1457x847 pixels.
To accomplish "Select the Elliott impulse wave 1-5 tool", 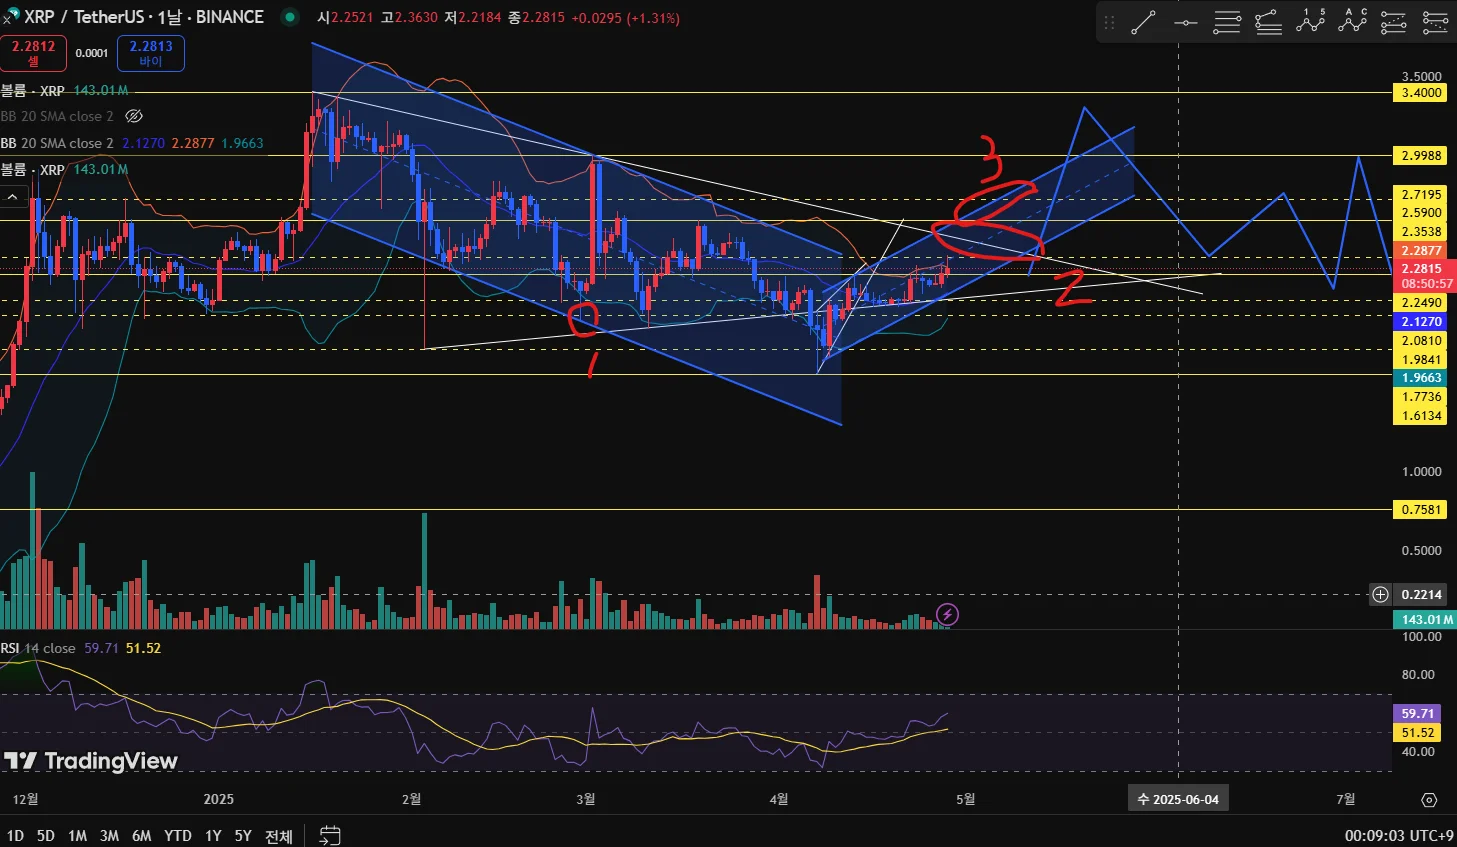I will pyautogui.click(x=1311, y=22).
